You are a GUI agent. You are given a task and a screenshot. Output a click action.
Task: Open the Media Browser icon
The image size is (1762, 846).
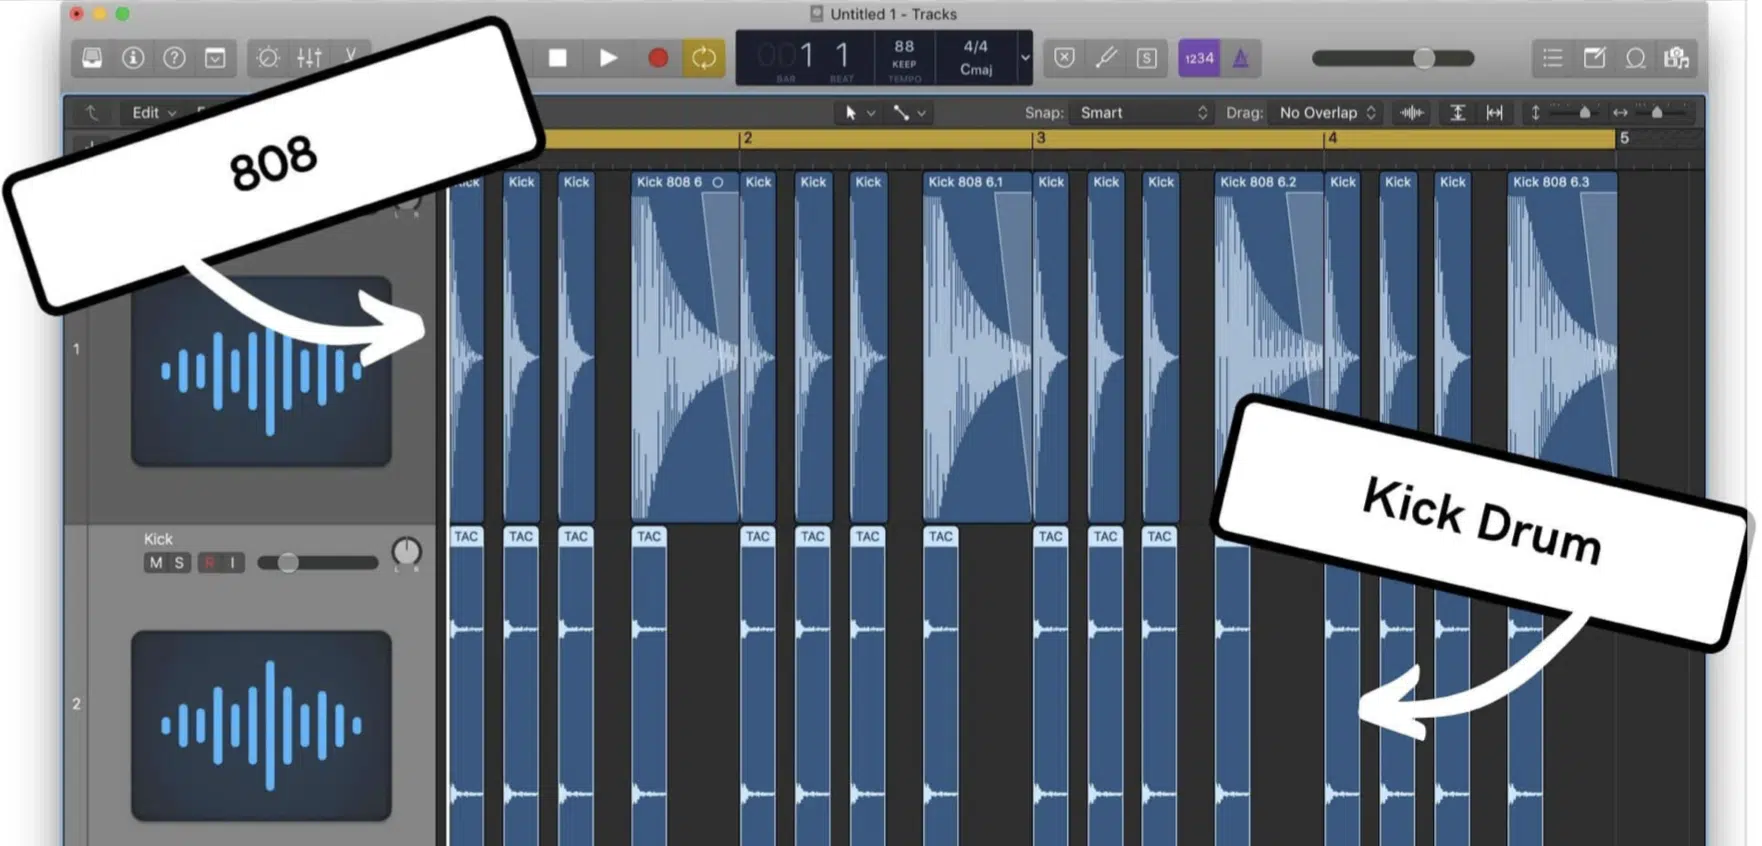tap(1677, 58)
